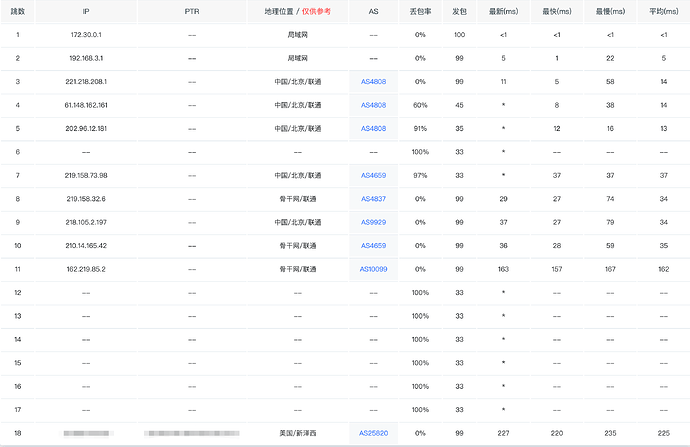
Task: Click the 最快(ms) column header
Action: point(557,11)
